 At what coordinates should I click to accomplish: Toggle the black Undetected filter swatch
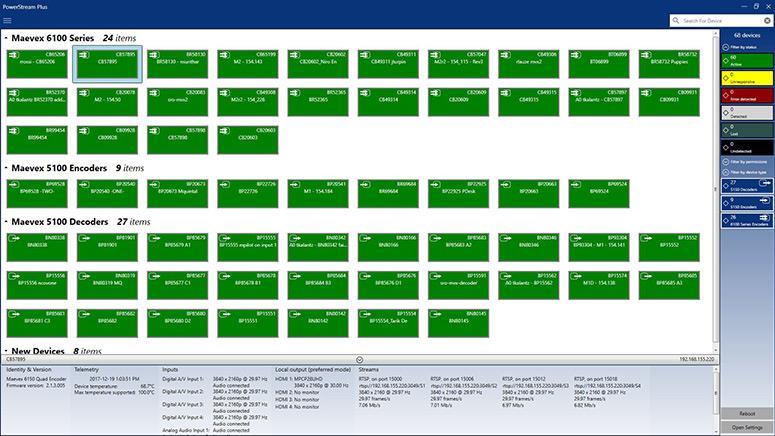746,146
